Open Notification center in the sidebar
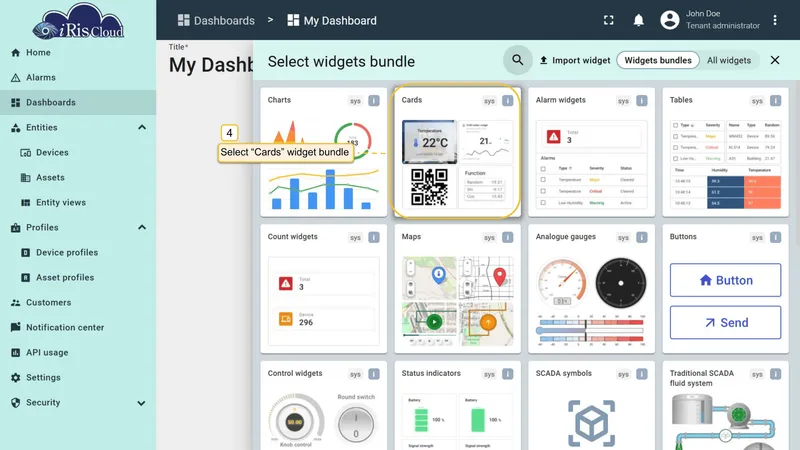Image resolution: width=800 pixels, height=450 pixels. [78, 328]
